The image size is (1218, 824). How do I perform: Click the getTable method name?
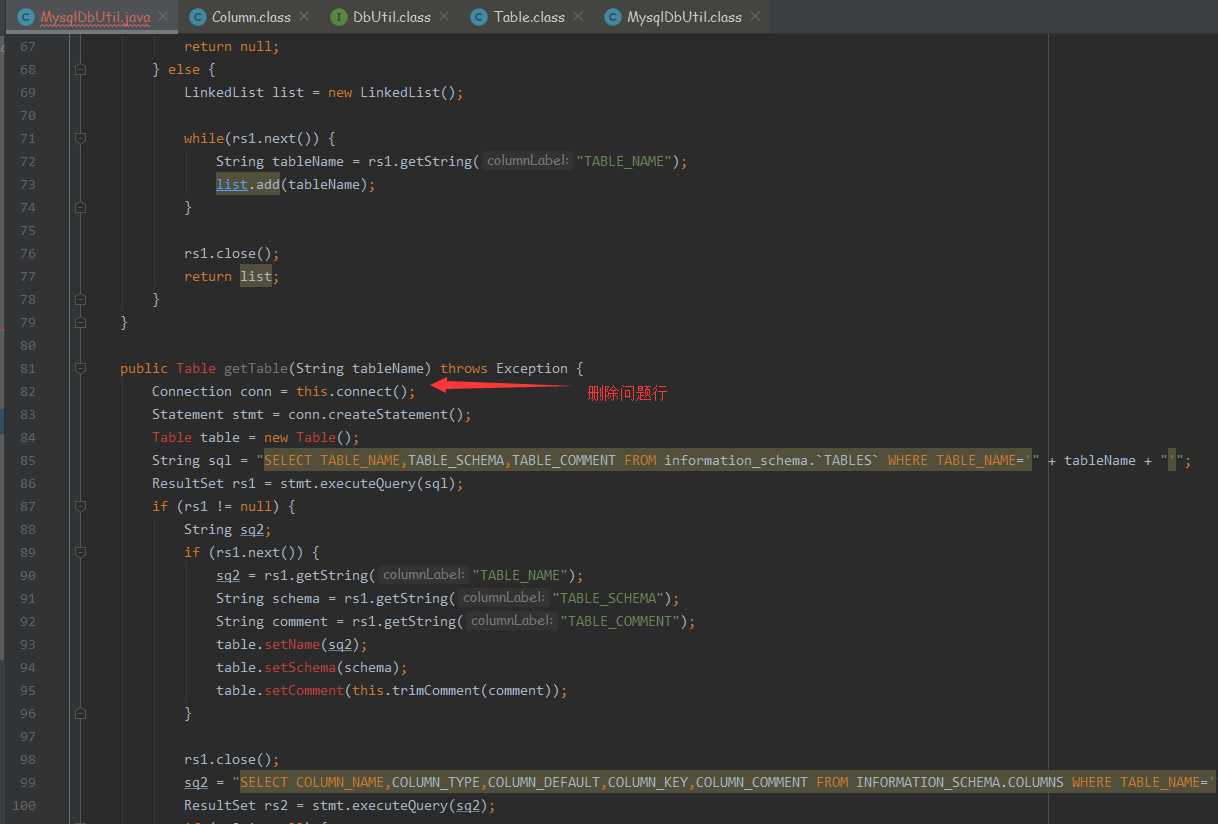pos(256,368)
